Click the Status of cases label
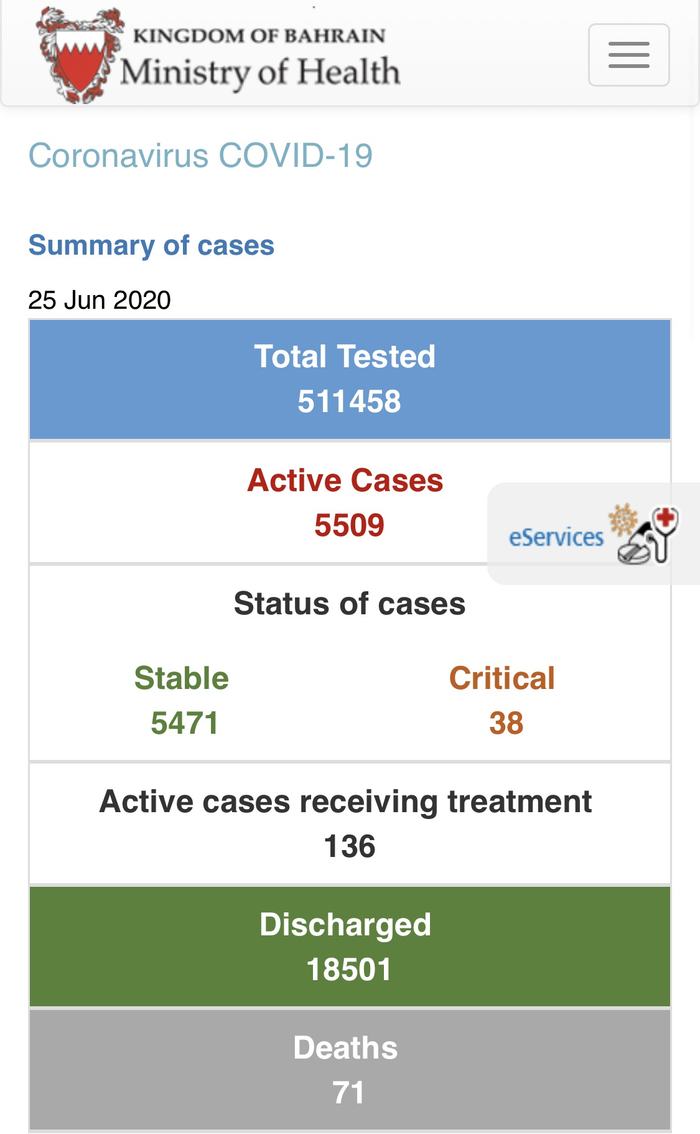Image resolution: width=700 pixels, height=1134 pixels. (x=349, y=604)
